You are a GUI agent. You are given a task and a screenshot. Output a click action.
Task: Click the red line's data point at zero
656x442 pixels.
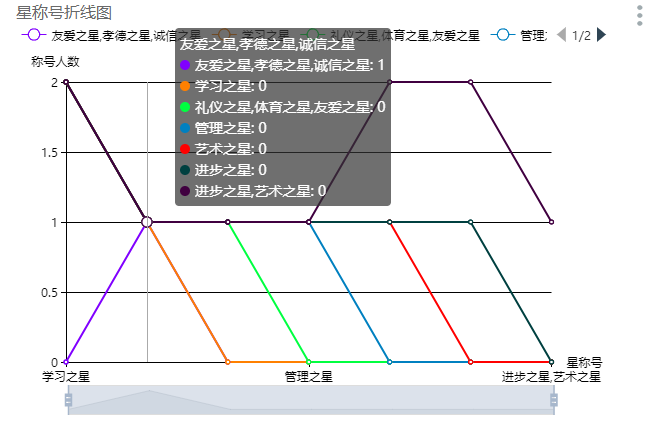(471, 362)
